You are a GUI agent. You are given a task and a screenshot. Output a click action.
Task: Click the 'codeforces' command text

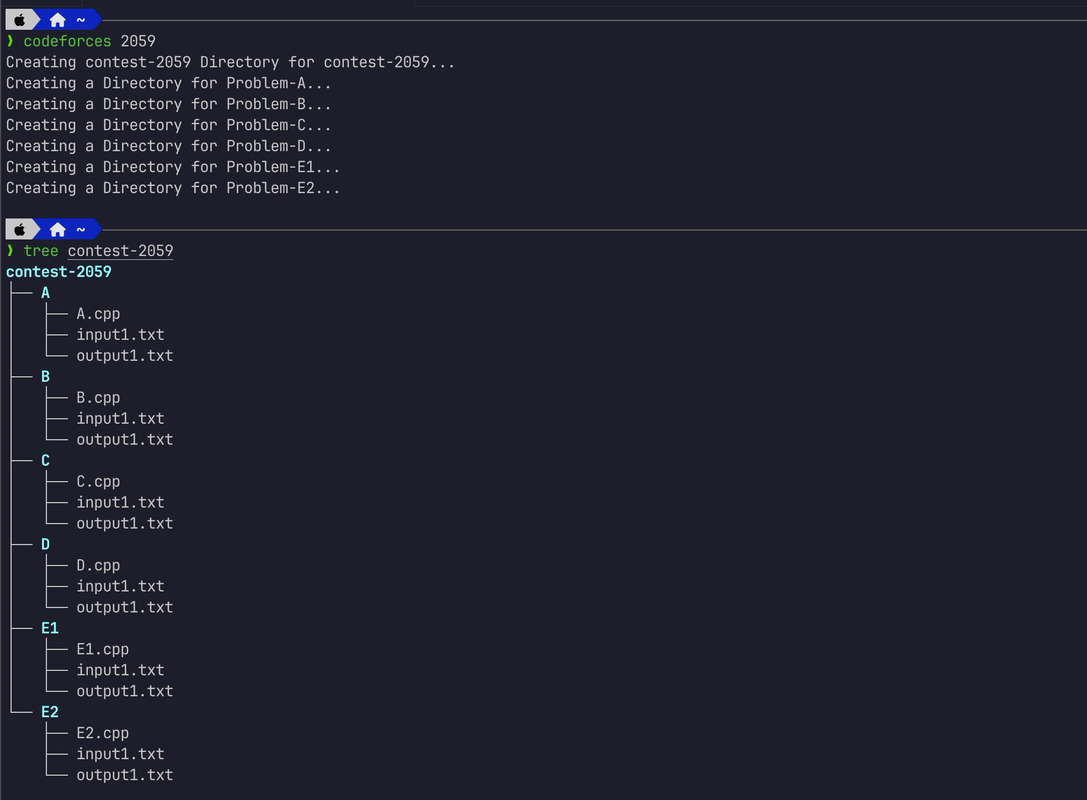67,42
